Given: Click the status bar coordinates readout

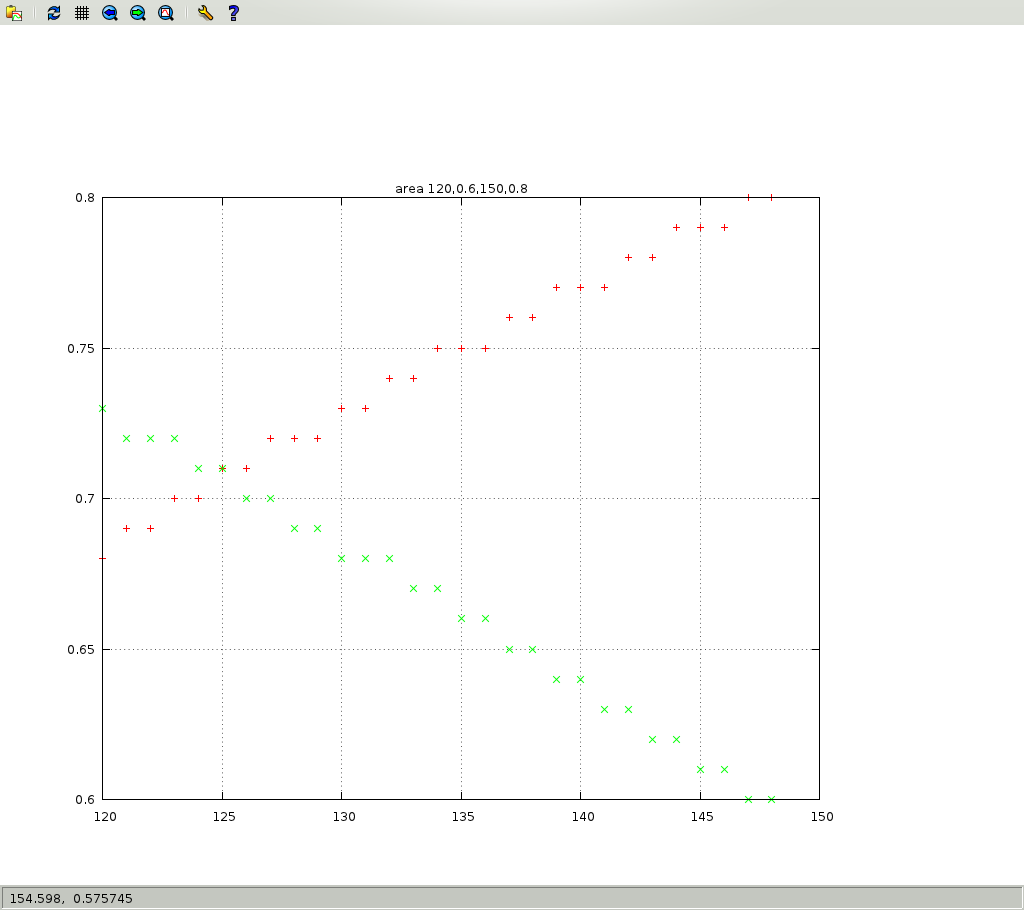Looking at the screenshot, I should [71, 898].
